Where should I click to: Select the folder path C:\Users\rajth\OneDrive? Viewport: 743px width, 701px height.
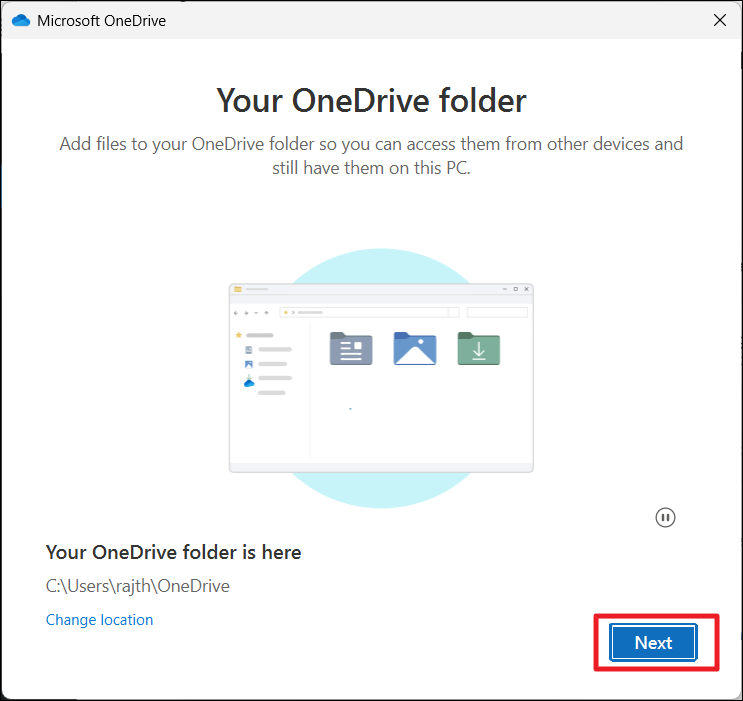point(137,586)
